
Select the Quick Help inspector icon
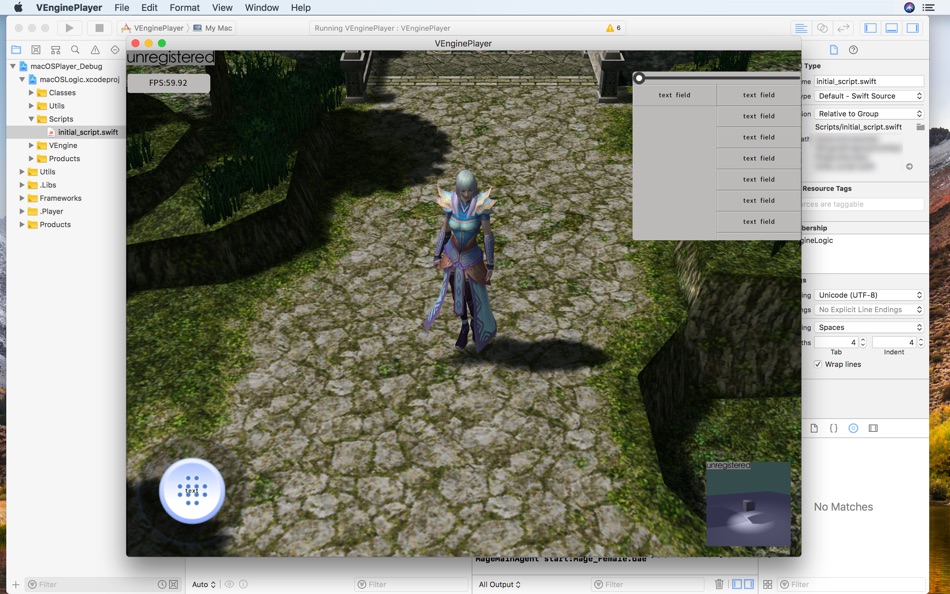pyautogui.click(x=853, y=50)
